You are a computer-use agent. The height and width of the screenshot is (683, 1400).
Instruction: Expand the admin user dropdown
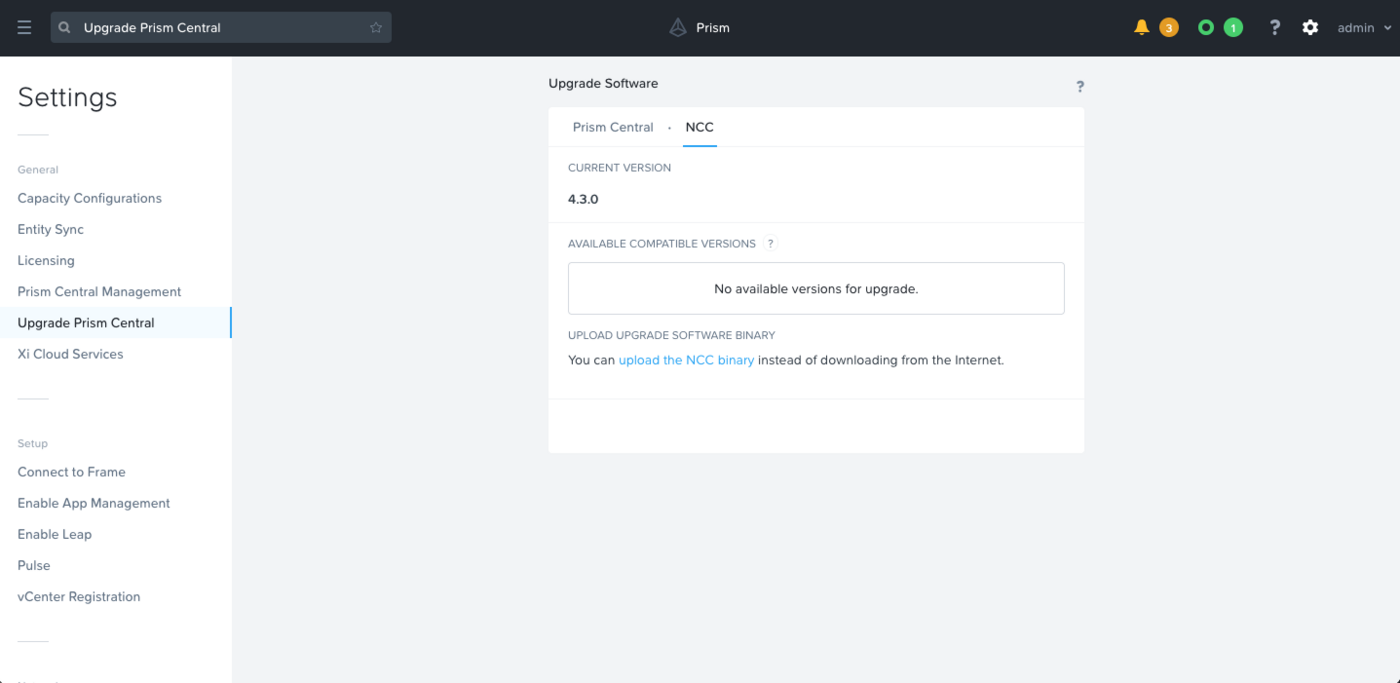[x=1364, y=28]
